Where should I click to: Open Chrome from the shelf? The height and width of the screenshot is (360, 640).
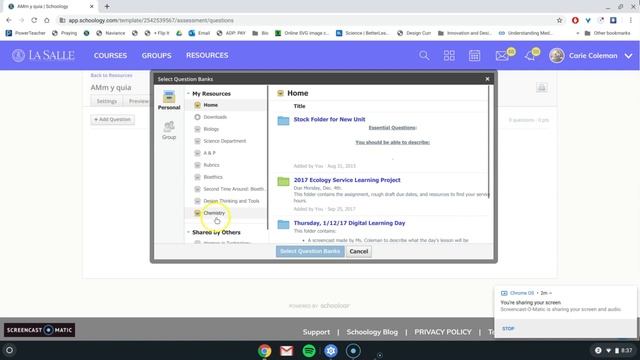click(264, 351)
